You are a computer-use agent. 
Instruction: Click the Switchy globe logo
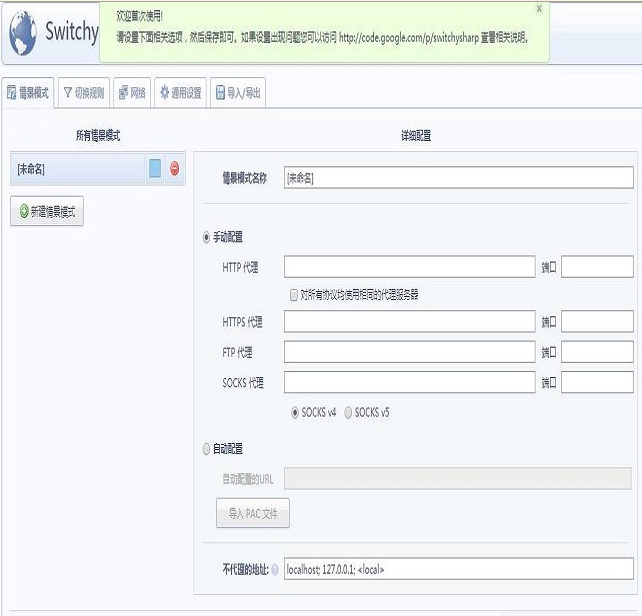[23, 33]
